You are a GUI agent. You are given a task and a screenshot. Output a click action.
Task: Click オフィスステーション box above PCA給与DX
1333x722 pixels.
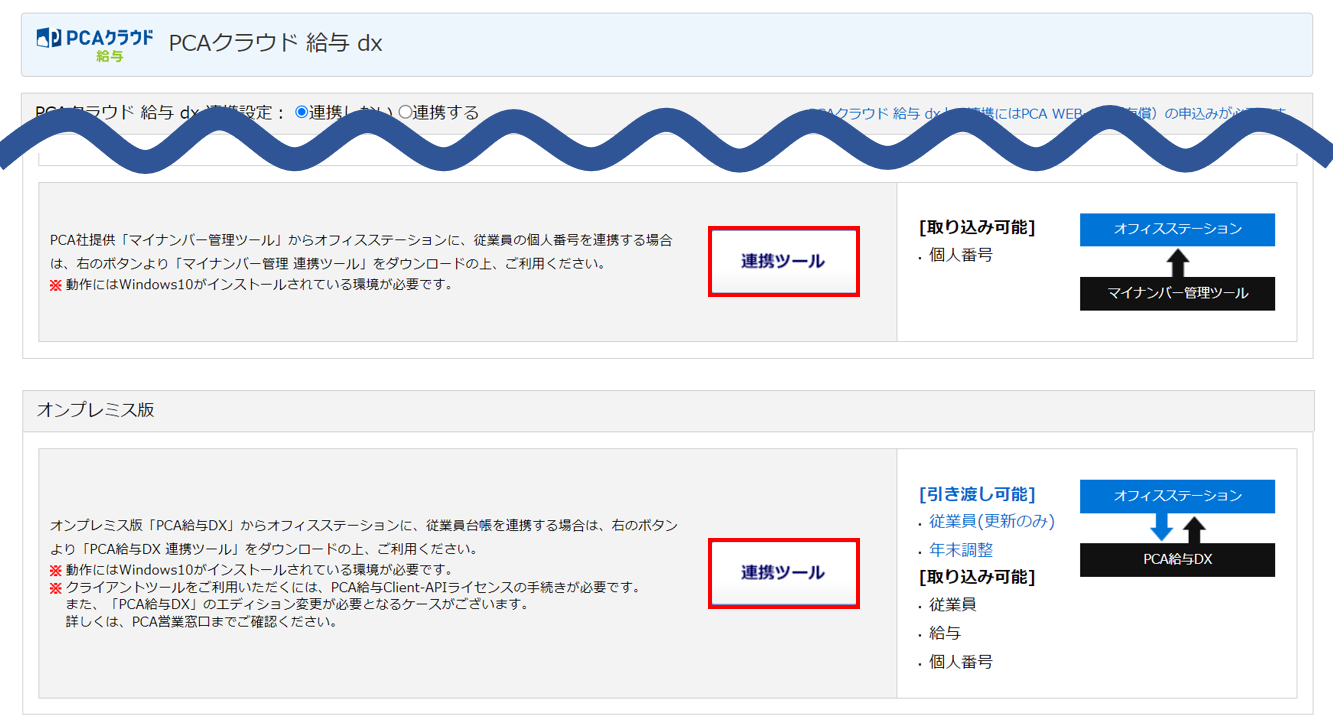tap(1177, 496)
